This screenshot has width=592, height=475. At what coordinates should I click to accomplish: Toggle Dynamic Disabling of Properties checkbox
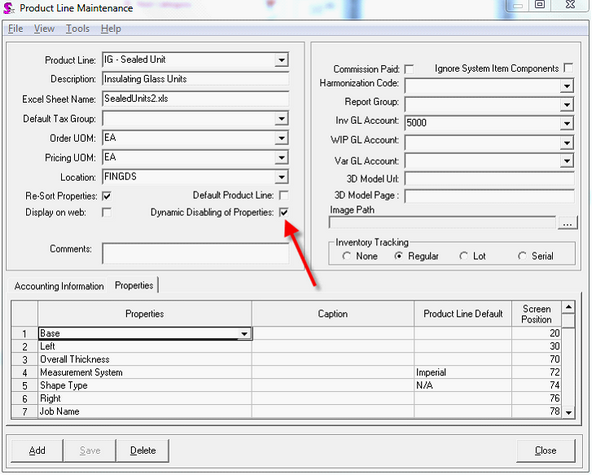[x=284, y=213]
